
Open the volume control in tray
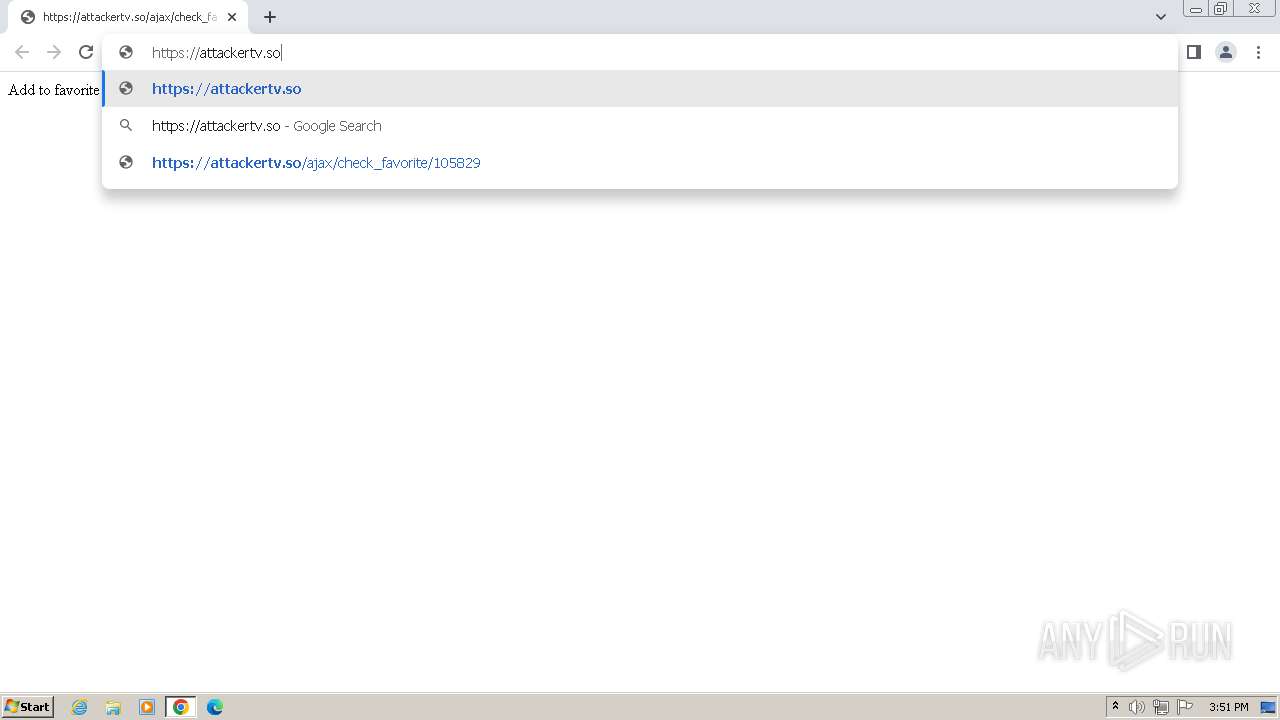1137,707
